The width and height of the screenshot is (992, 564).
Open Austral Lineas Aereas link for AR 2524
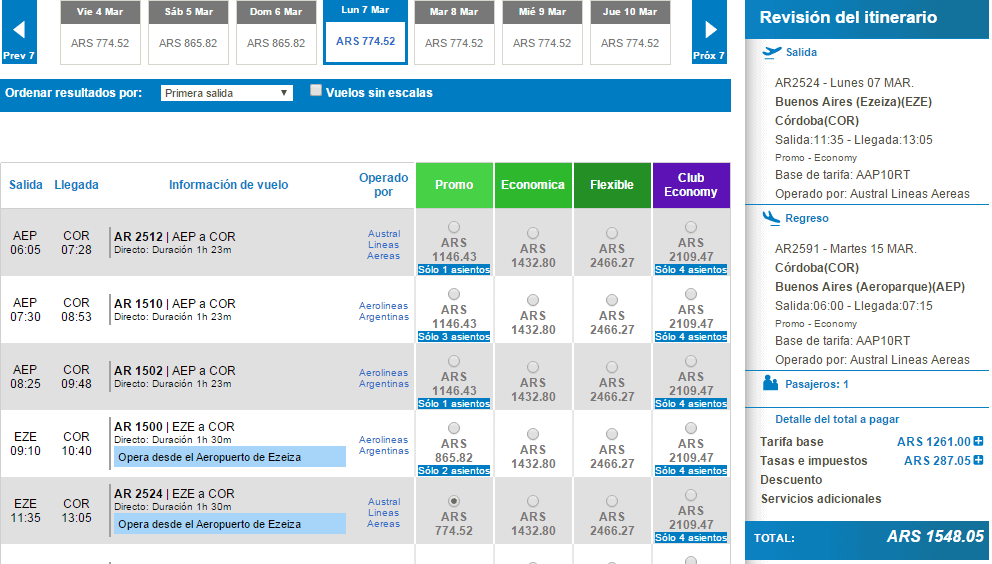(383, 513)
